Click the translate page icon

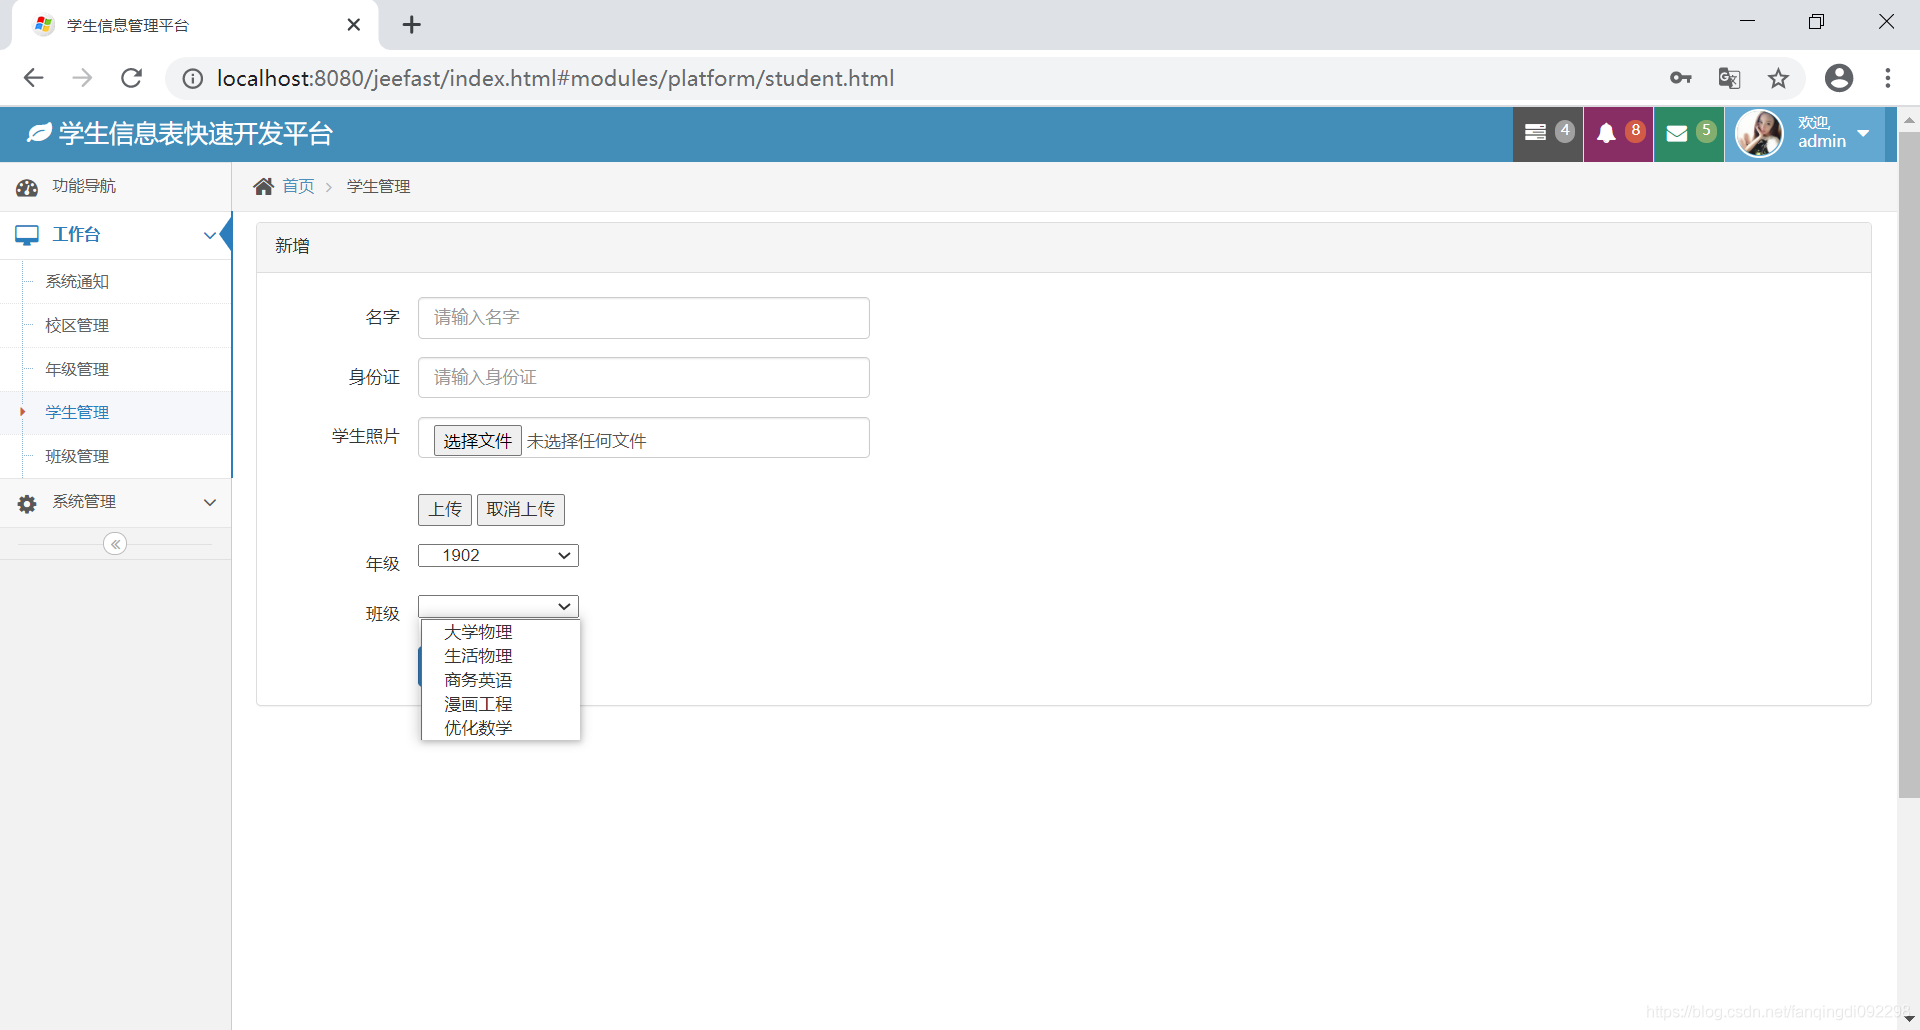coord(1729,78)
